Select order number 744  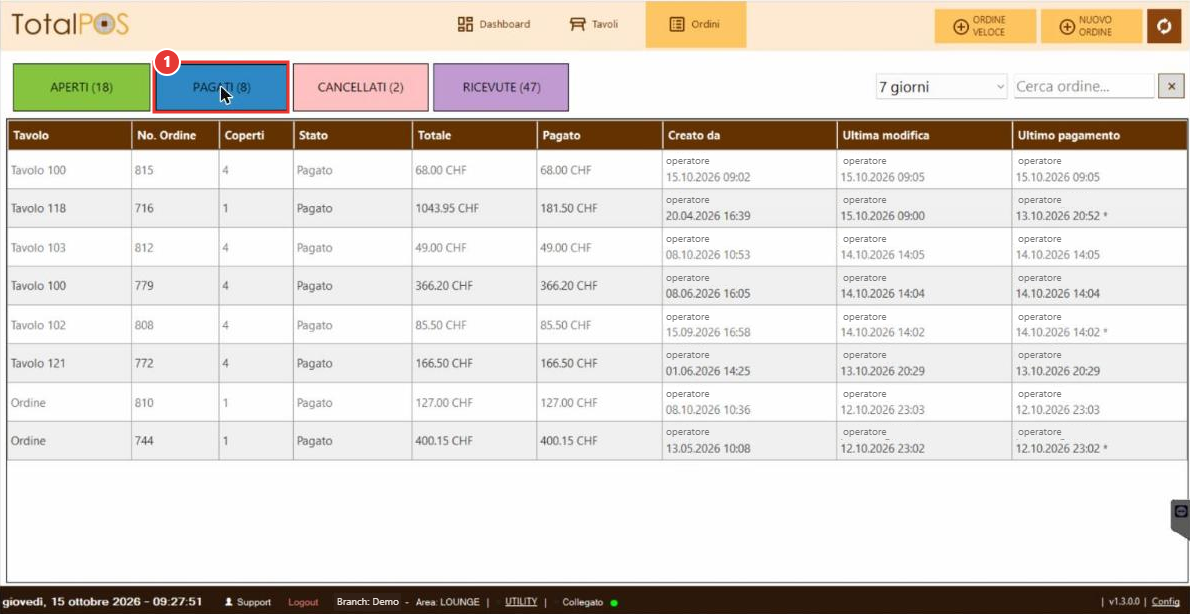145,441
